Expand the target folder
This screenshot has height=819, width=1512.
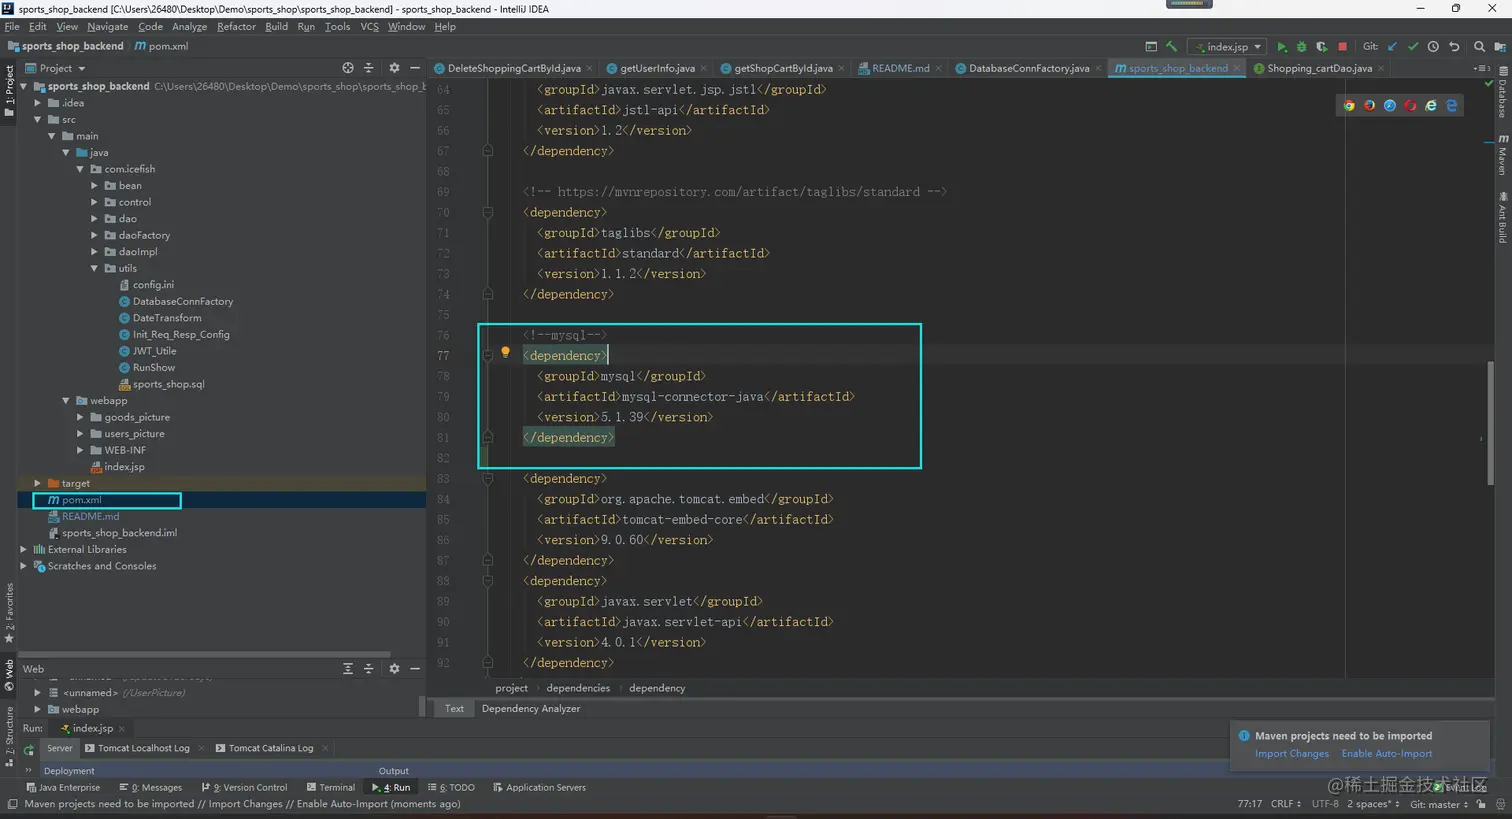[x=38, y=484]
